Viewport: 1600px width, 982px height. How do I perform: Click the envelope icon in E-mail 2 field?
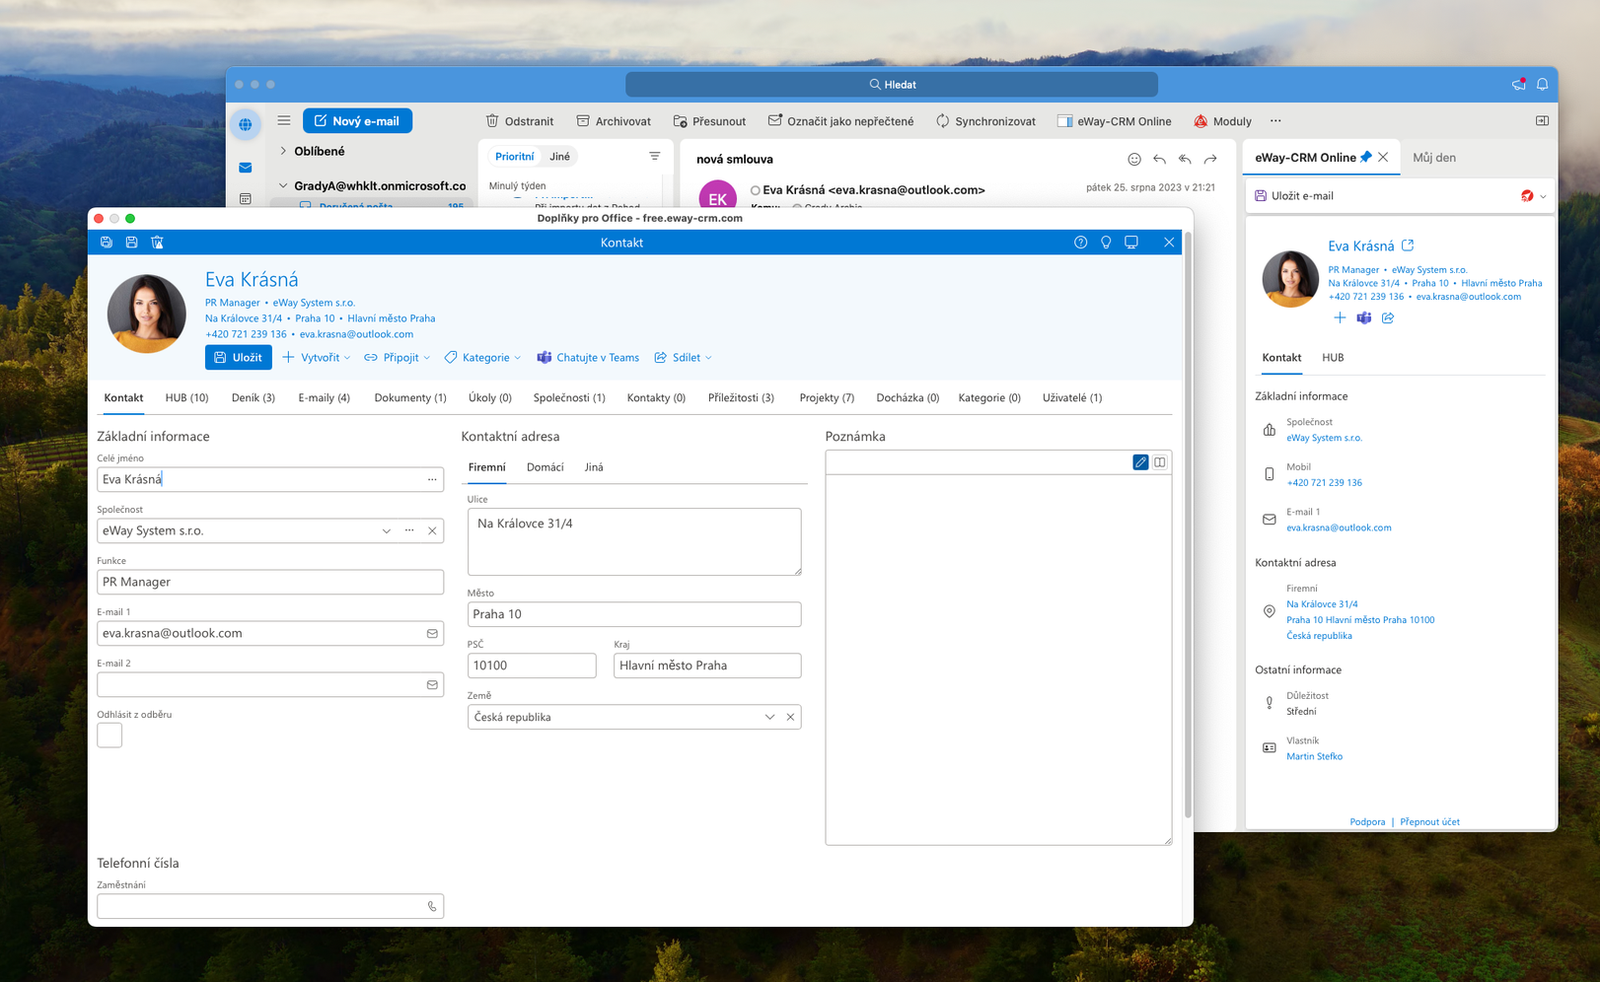pyautogui.click(x=432, y=685)
